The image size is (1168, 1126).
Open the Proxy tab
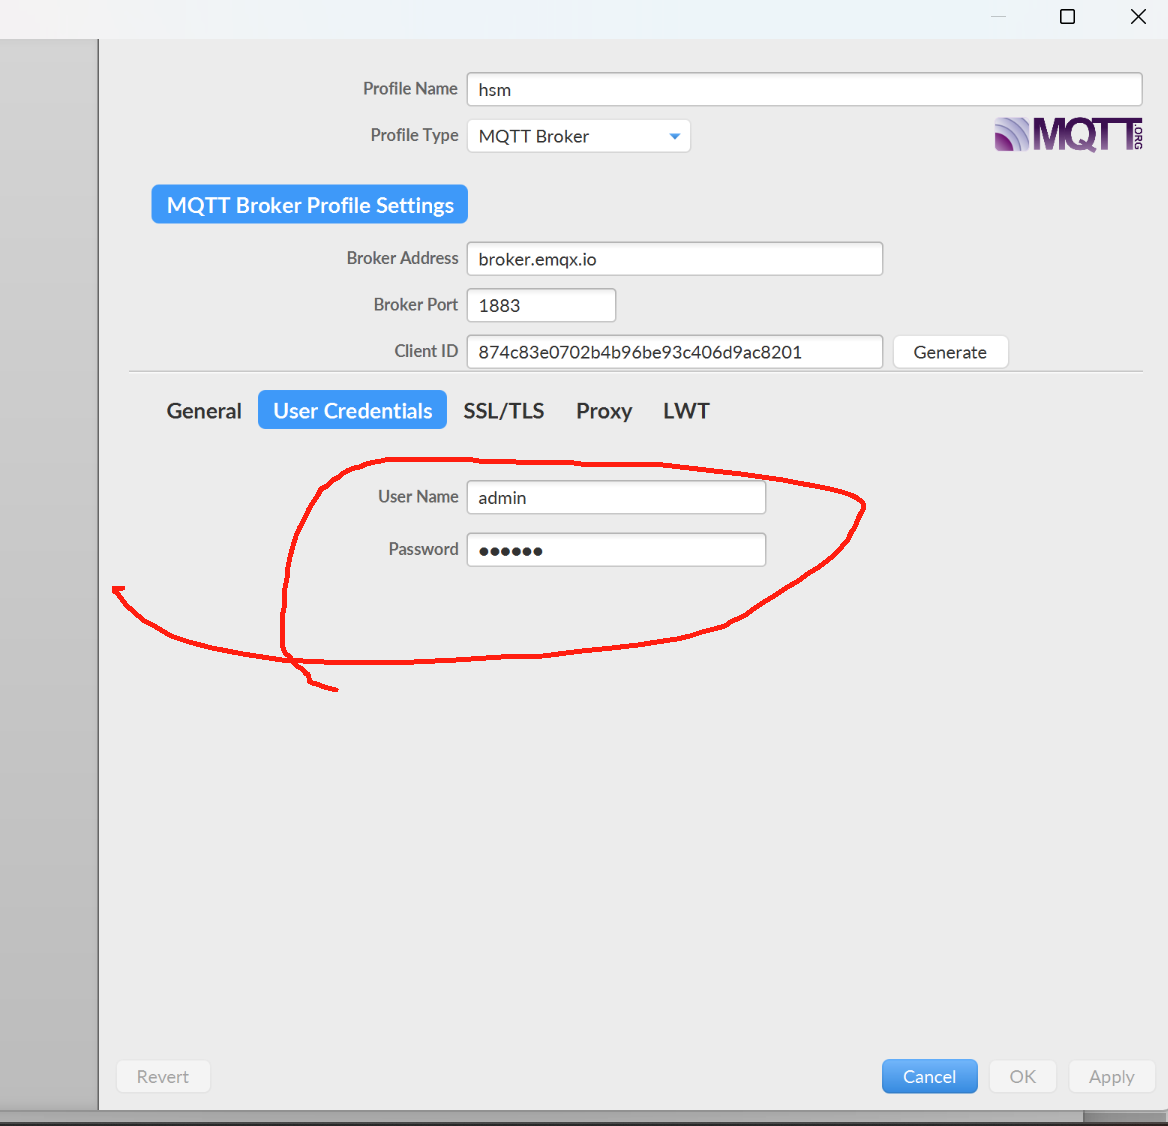(x=604, y=410)
